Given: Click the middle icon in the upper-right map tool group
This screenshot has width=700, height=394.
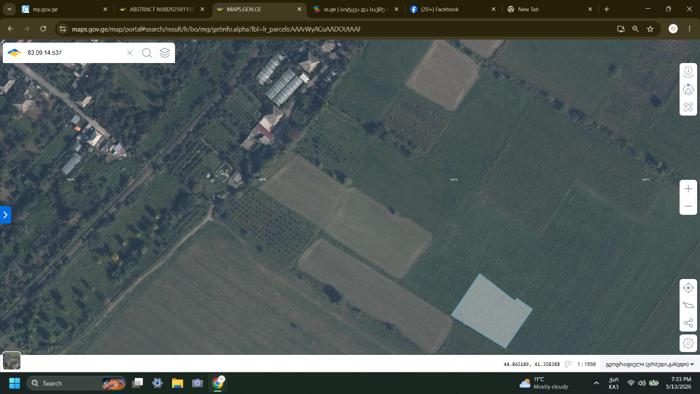Looking at the screenshot, I should coord(688,89).
